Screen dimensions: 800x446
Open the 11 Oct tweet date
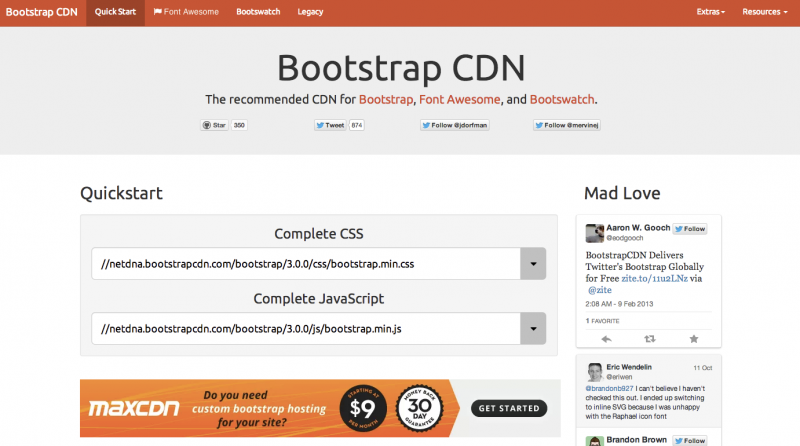(x=703, y=368)
